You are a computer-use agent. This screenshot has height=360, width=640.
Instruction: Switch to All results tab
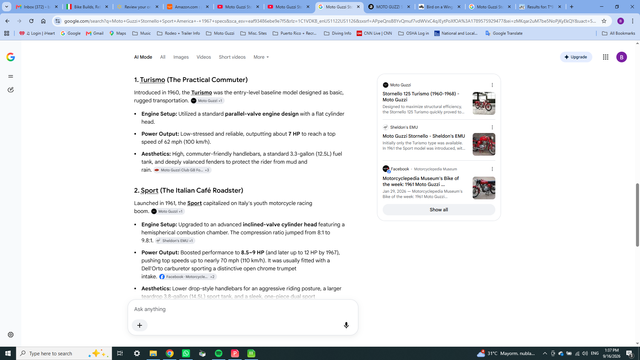click(162, 57)
